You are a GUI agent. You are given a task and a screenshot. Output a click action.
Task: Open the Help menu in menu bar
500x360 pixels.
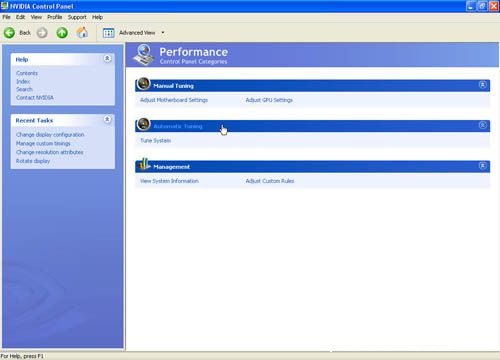coord(97,17)
